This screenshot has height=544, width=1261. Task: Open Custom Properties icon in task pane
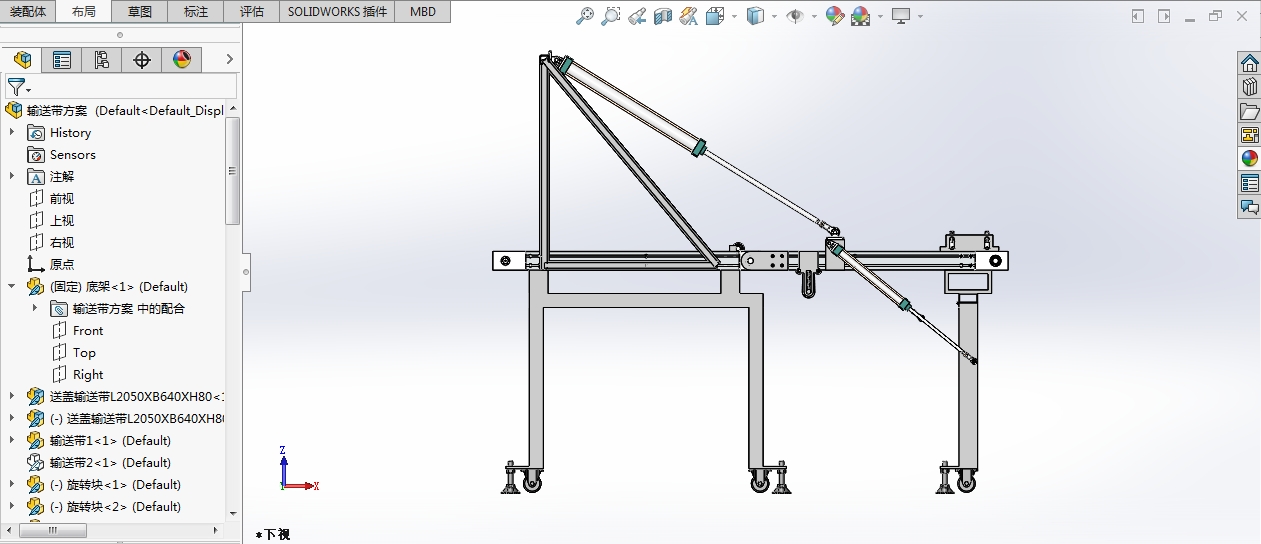1250,183
